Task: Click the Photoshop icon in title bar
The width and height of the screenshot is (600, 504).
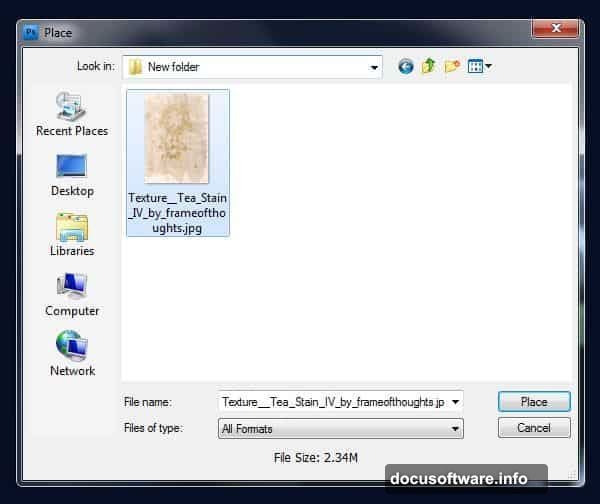Action: point(31,33)
